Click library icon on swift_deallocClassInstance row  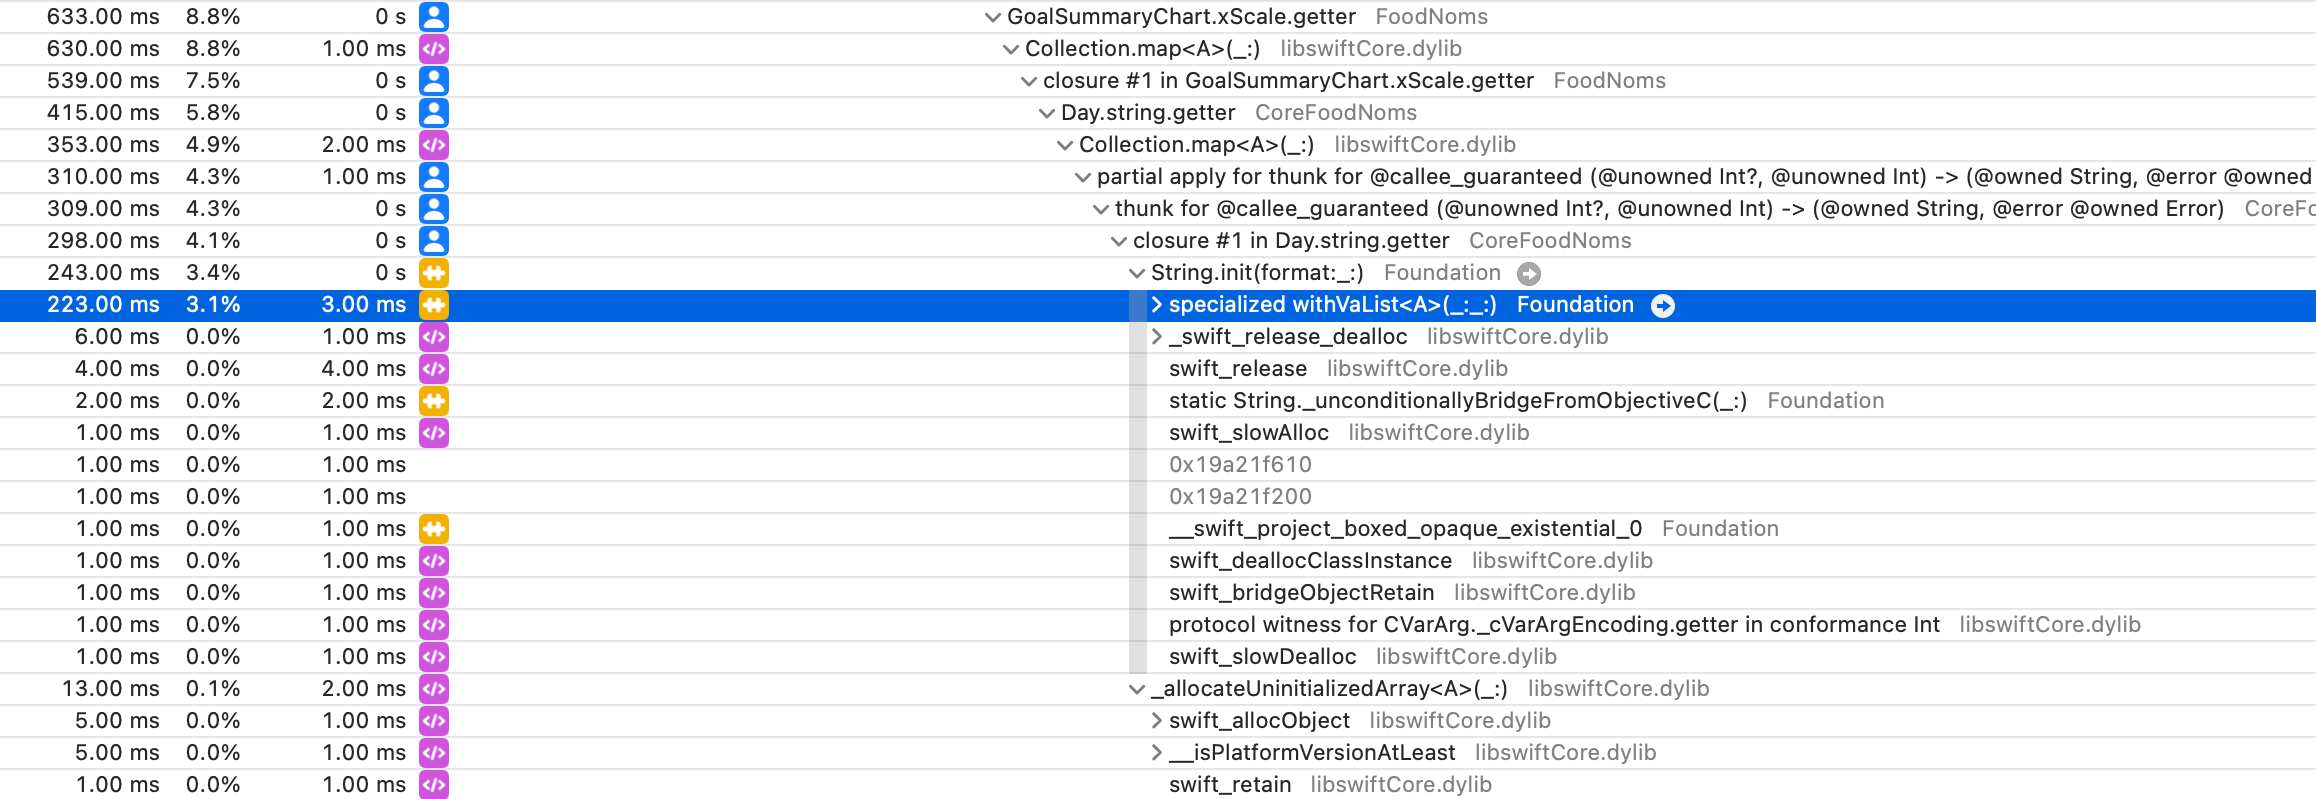pos(434,561)
